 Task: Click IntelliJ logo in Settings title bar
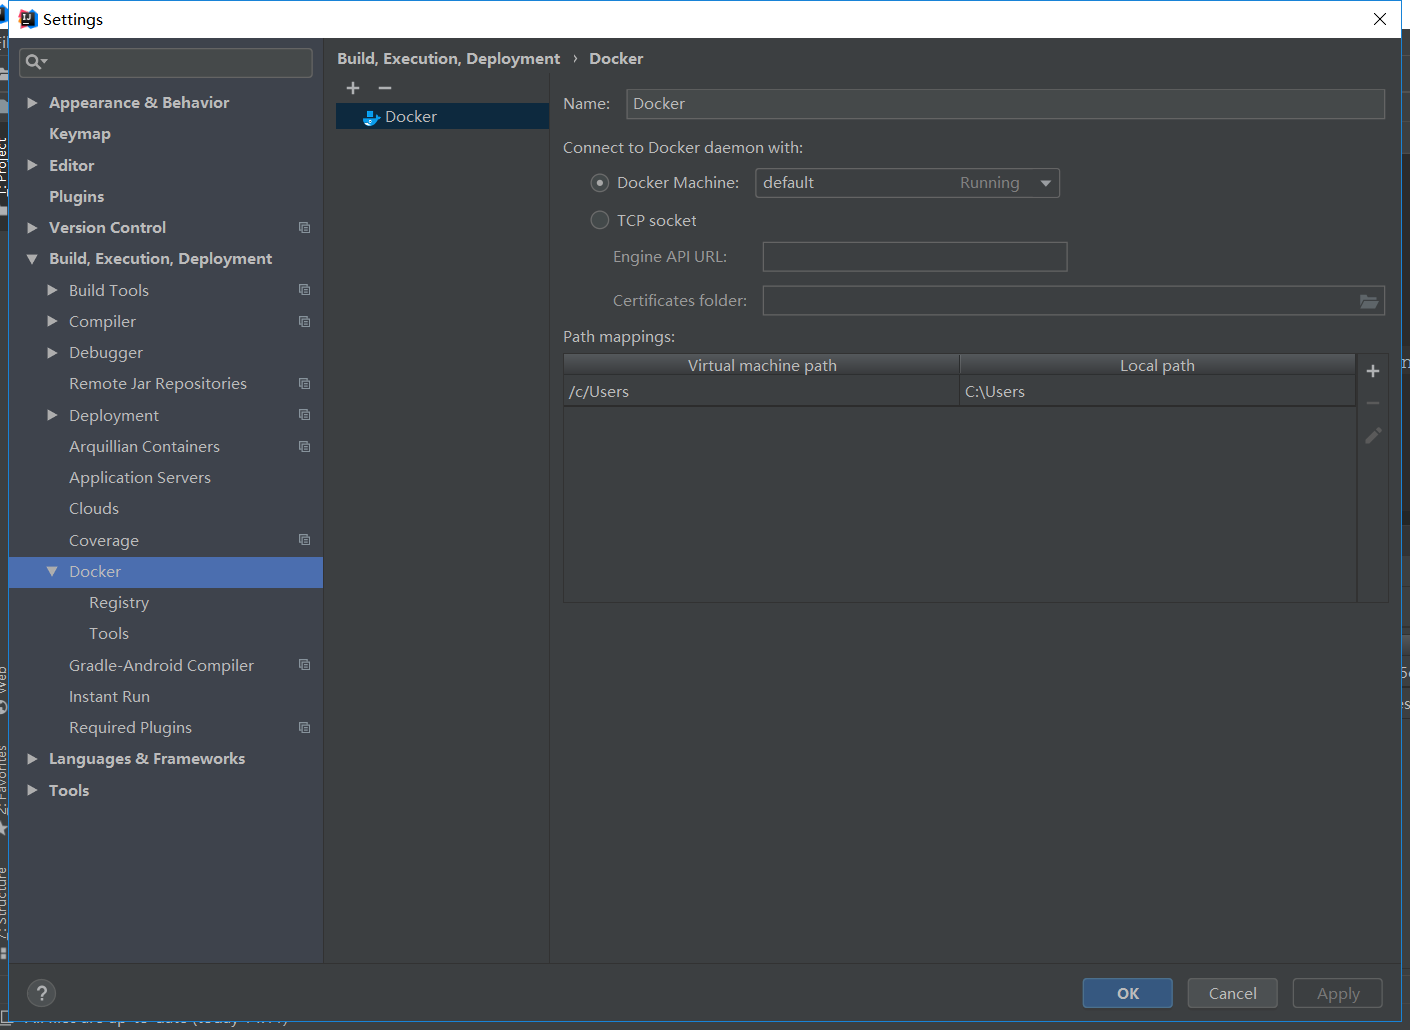pos(28,19)
